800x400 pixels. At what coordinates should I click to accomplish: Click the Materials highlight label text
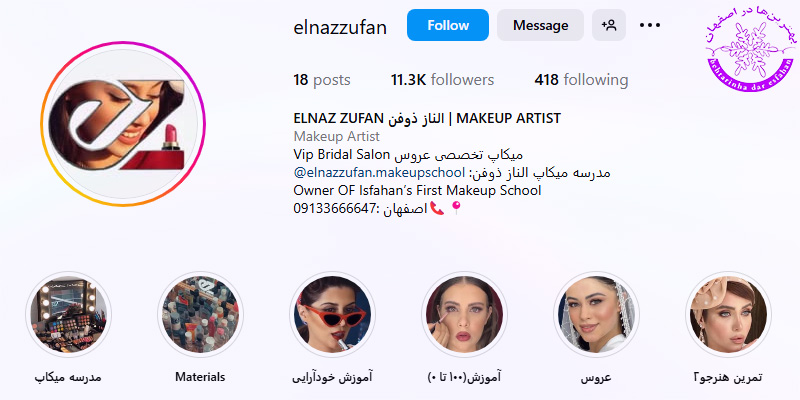point(200,377)
